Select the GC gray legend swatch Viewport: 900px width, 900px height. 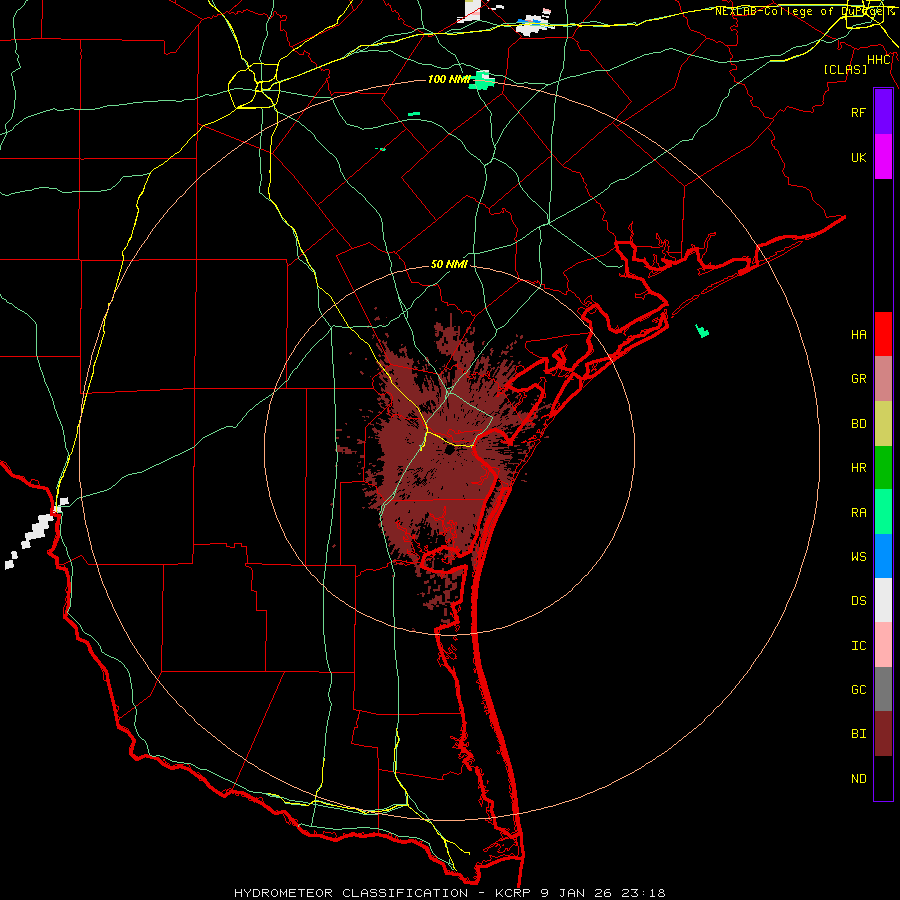point(883,689)
